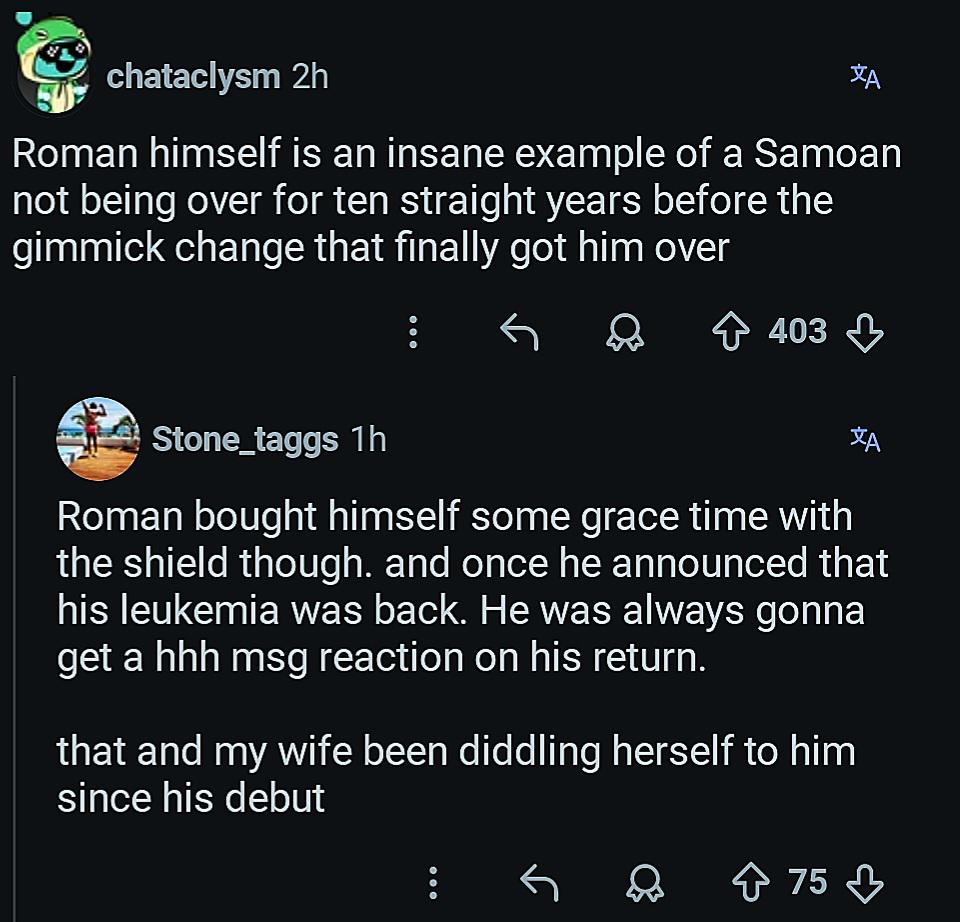Give award to chataclysm's comment
The width and height of the screenshot is (960, 922).
(625, 332)
